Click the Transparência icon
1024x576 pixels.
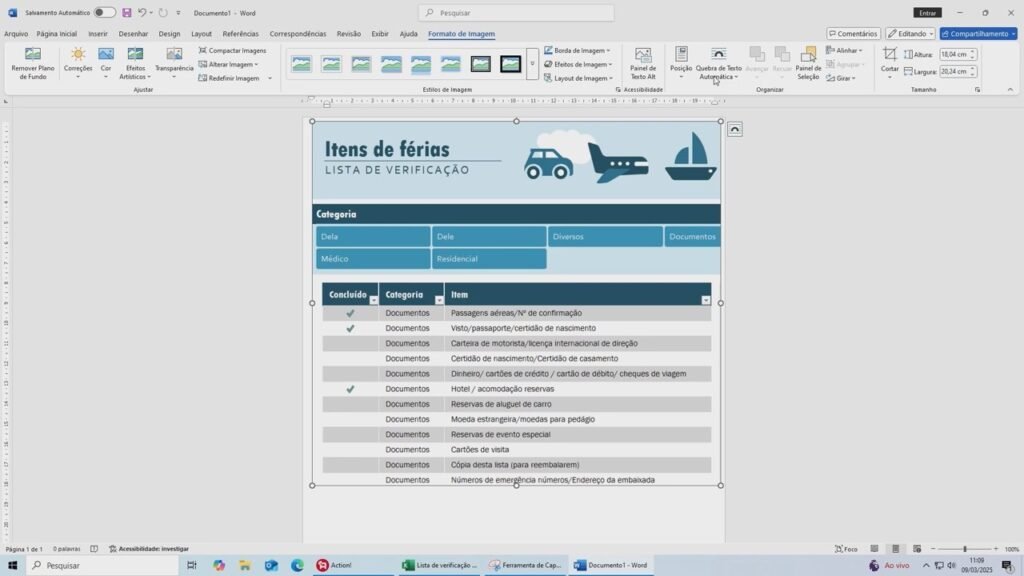pyautogui.click(x=174, y=55)
